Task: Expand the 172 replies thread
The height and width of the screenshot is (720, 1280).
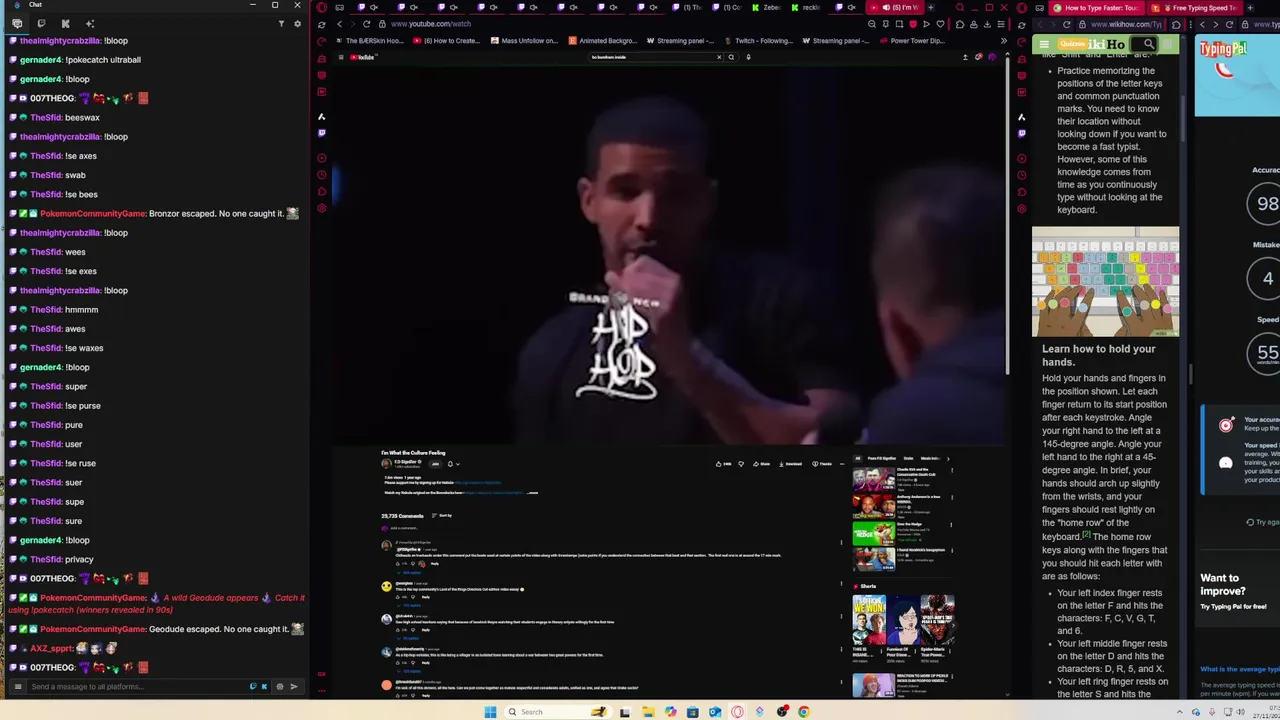Action: pos(411,605)
